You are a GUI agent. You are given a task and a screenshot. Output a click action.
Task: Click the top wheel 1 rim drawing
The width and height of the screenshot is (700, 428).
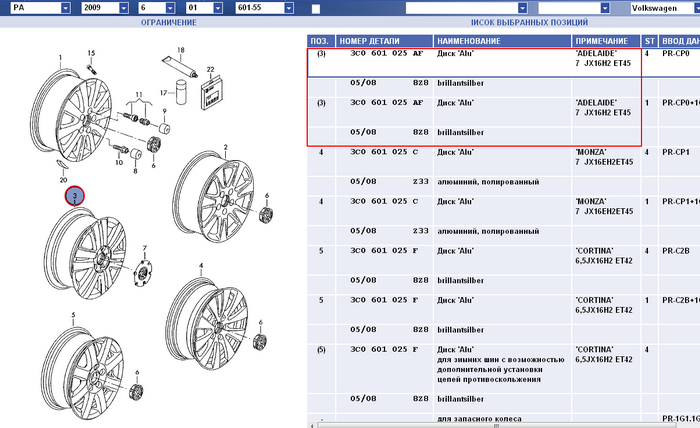tap(71, 115)
